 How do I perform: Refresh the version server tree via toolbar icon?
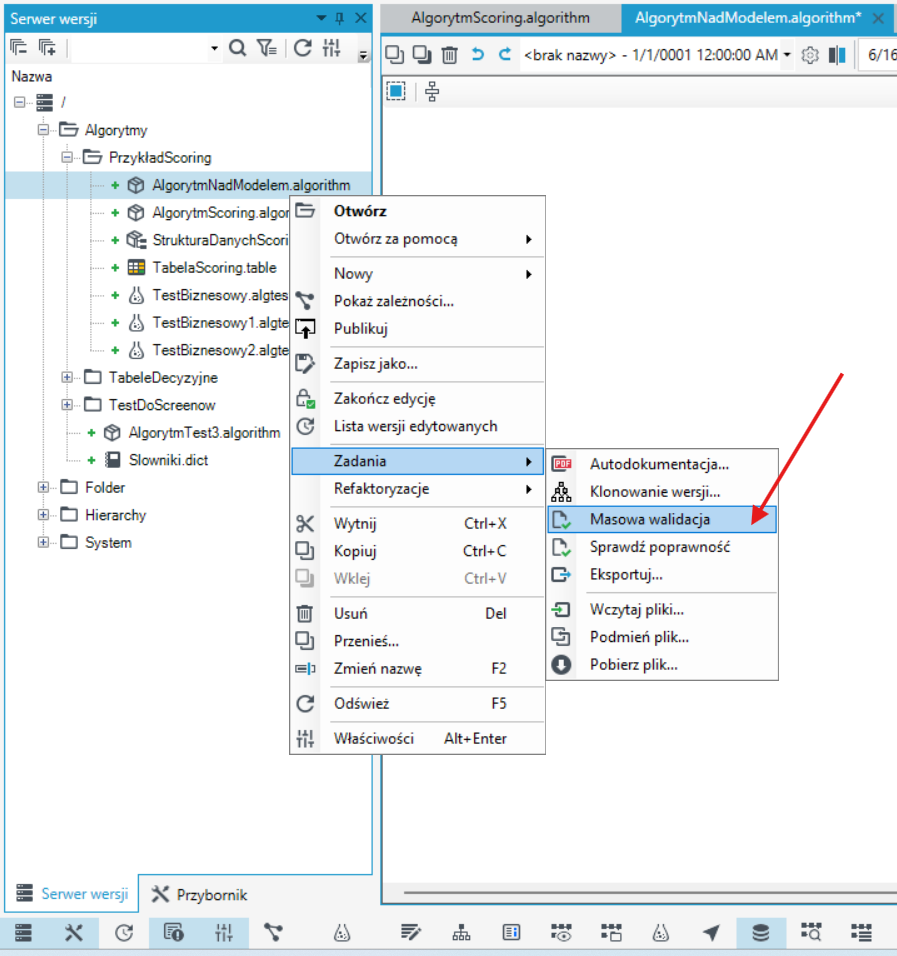point(302,48)
